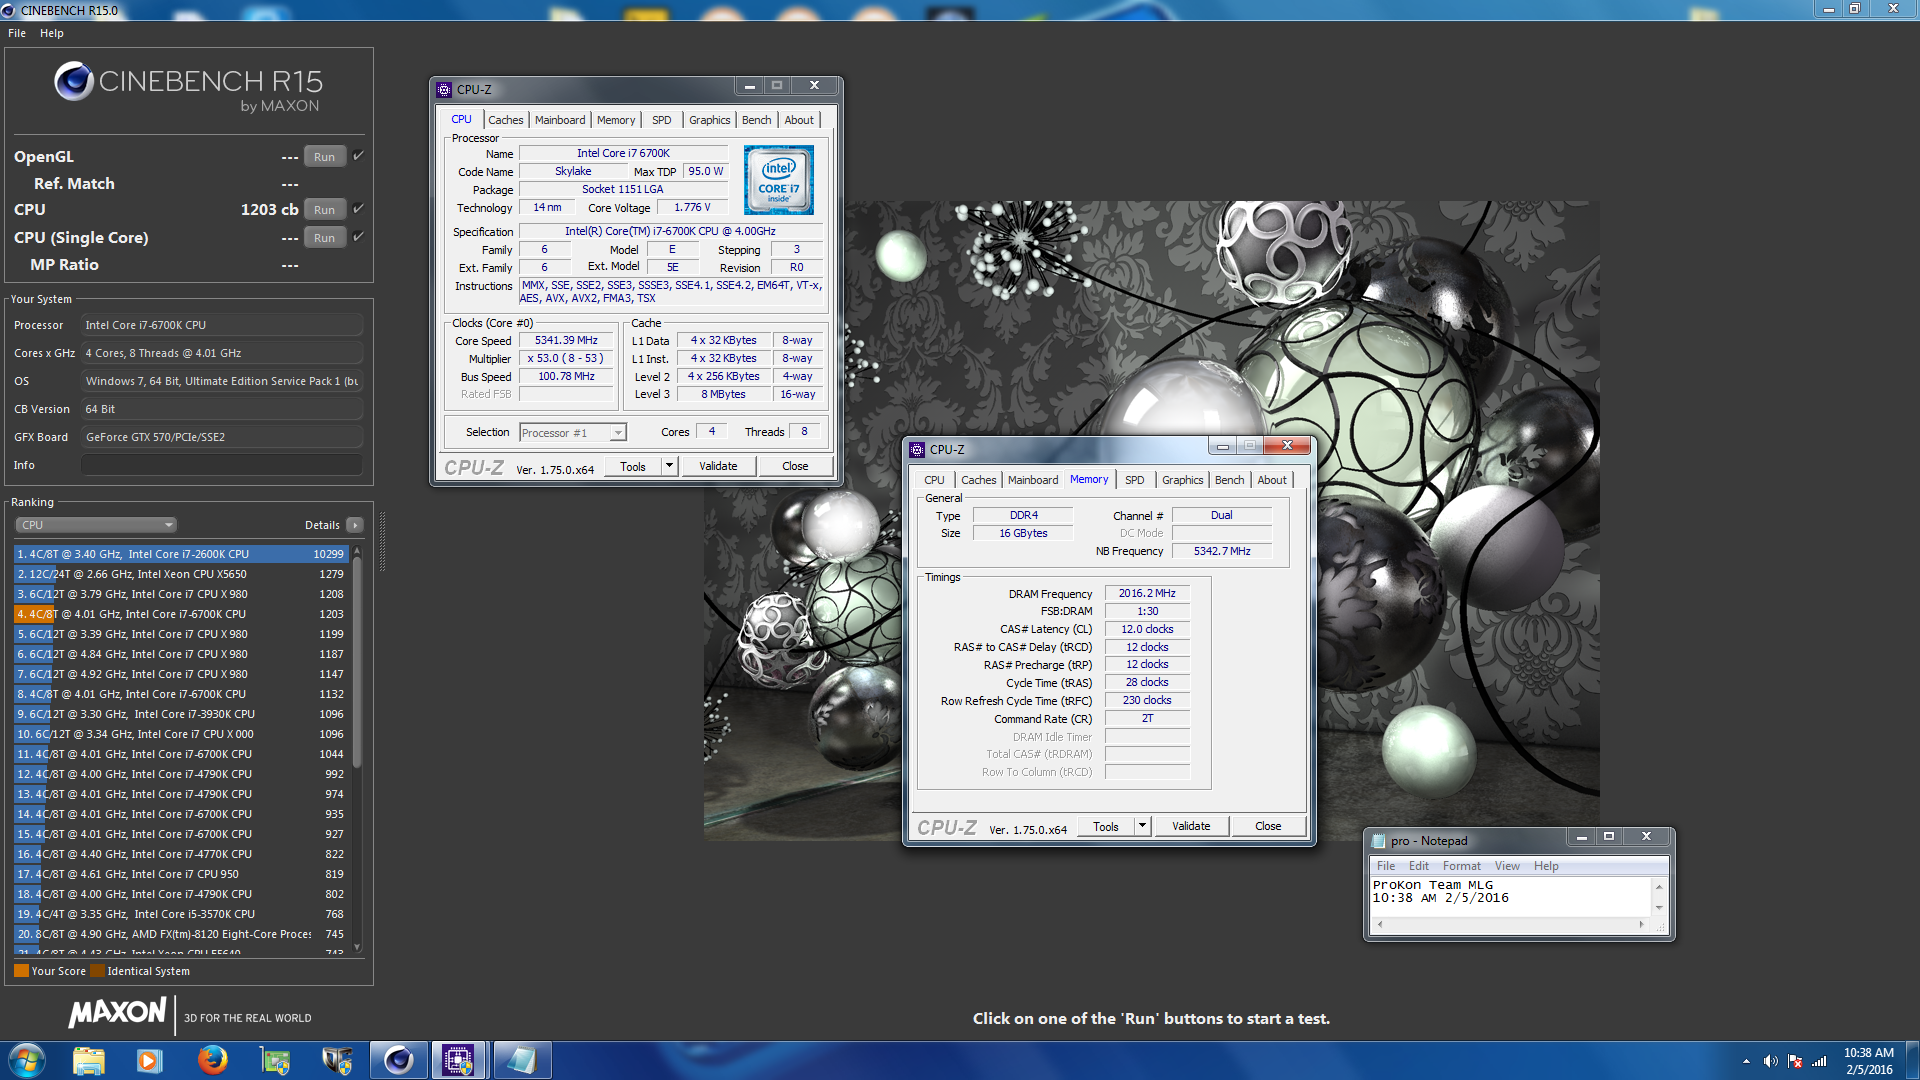Open the SPD tab in the CPU-Z Memory window
1920x1080 pixels.
point(1134,480)
